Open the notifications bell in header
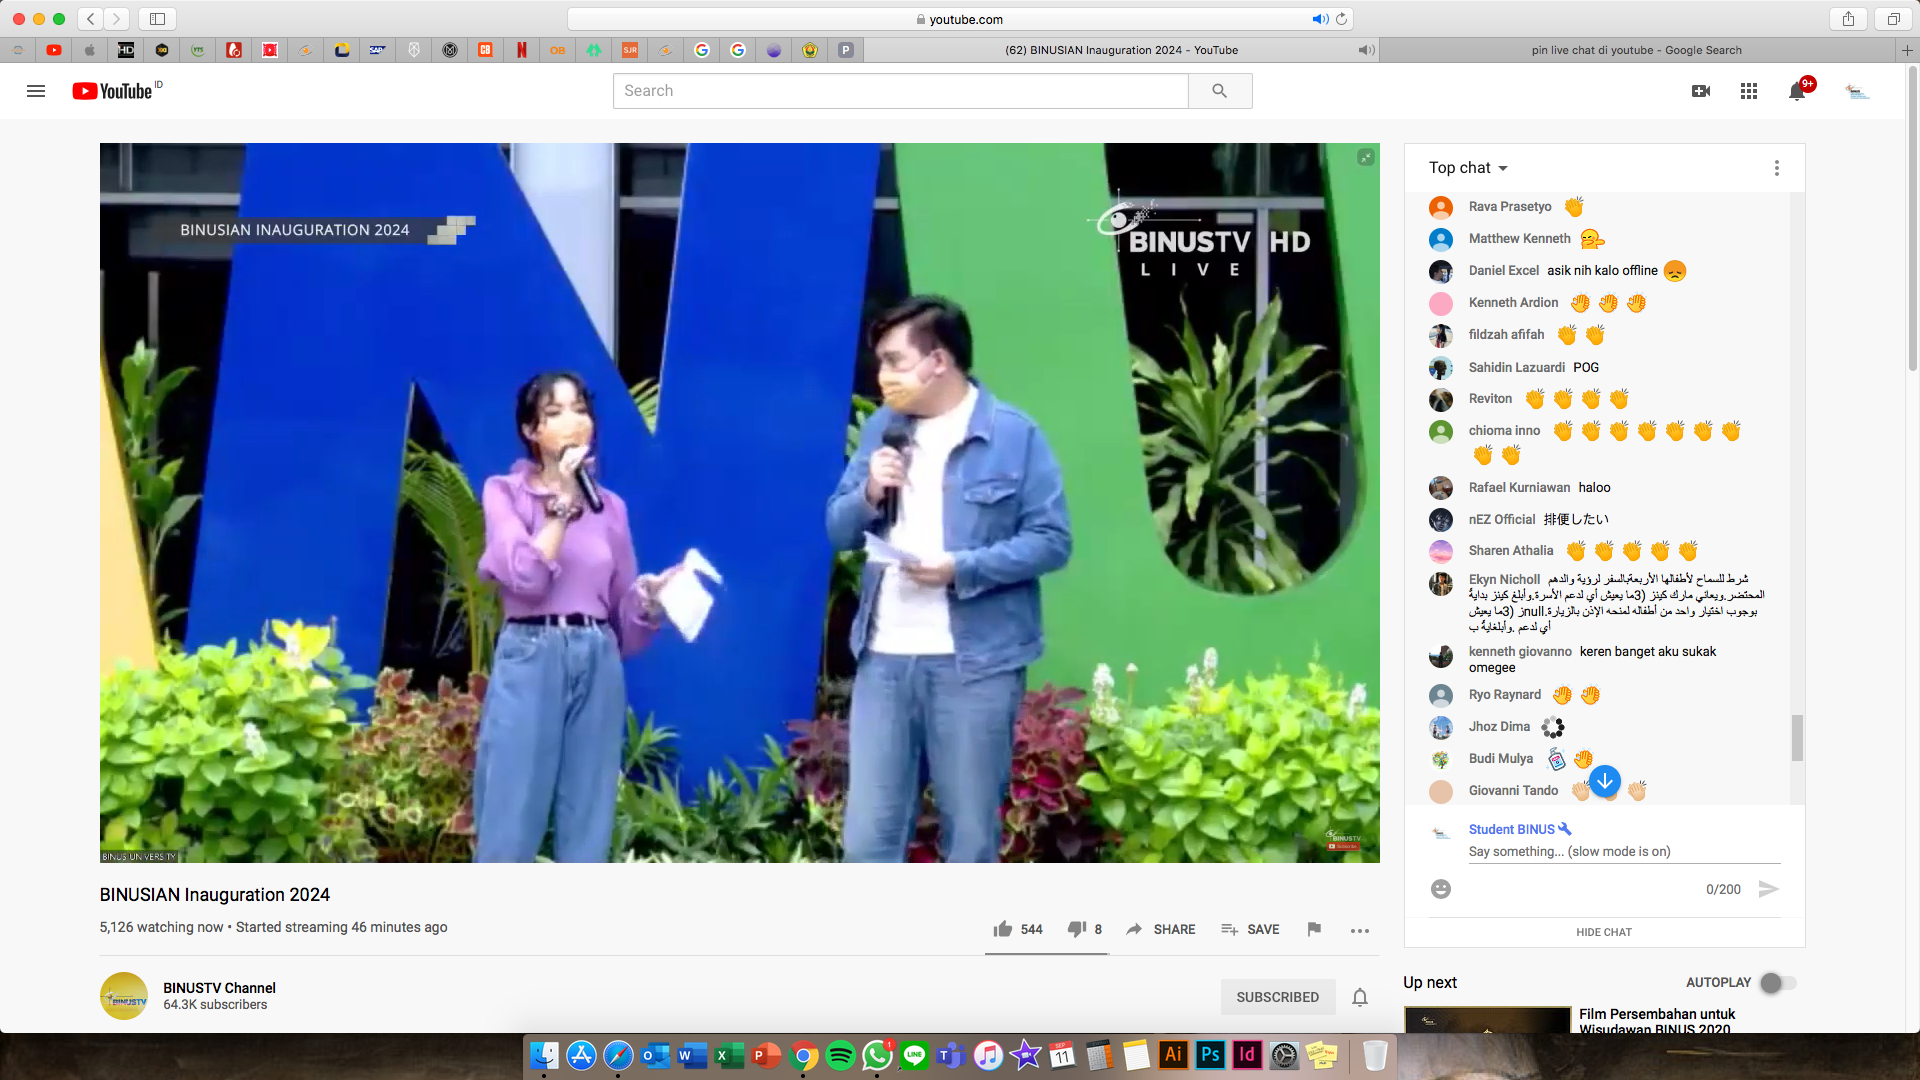 tap(1797, 91)
